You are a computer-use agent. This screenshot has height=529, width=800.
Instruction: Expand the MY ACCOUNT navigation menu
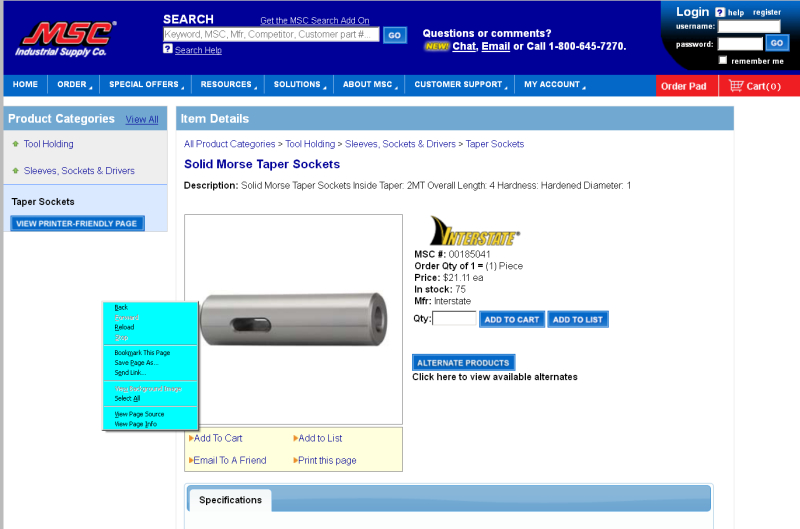click(x=555, y=85)
